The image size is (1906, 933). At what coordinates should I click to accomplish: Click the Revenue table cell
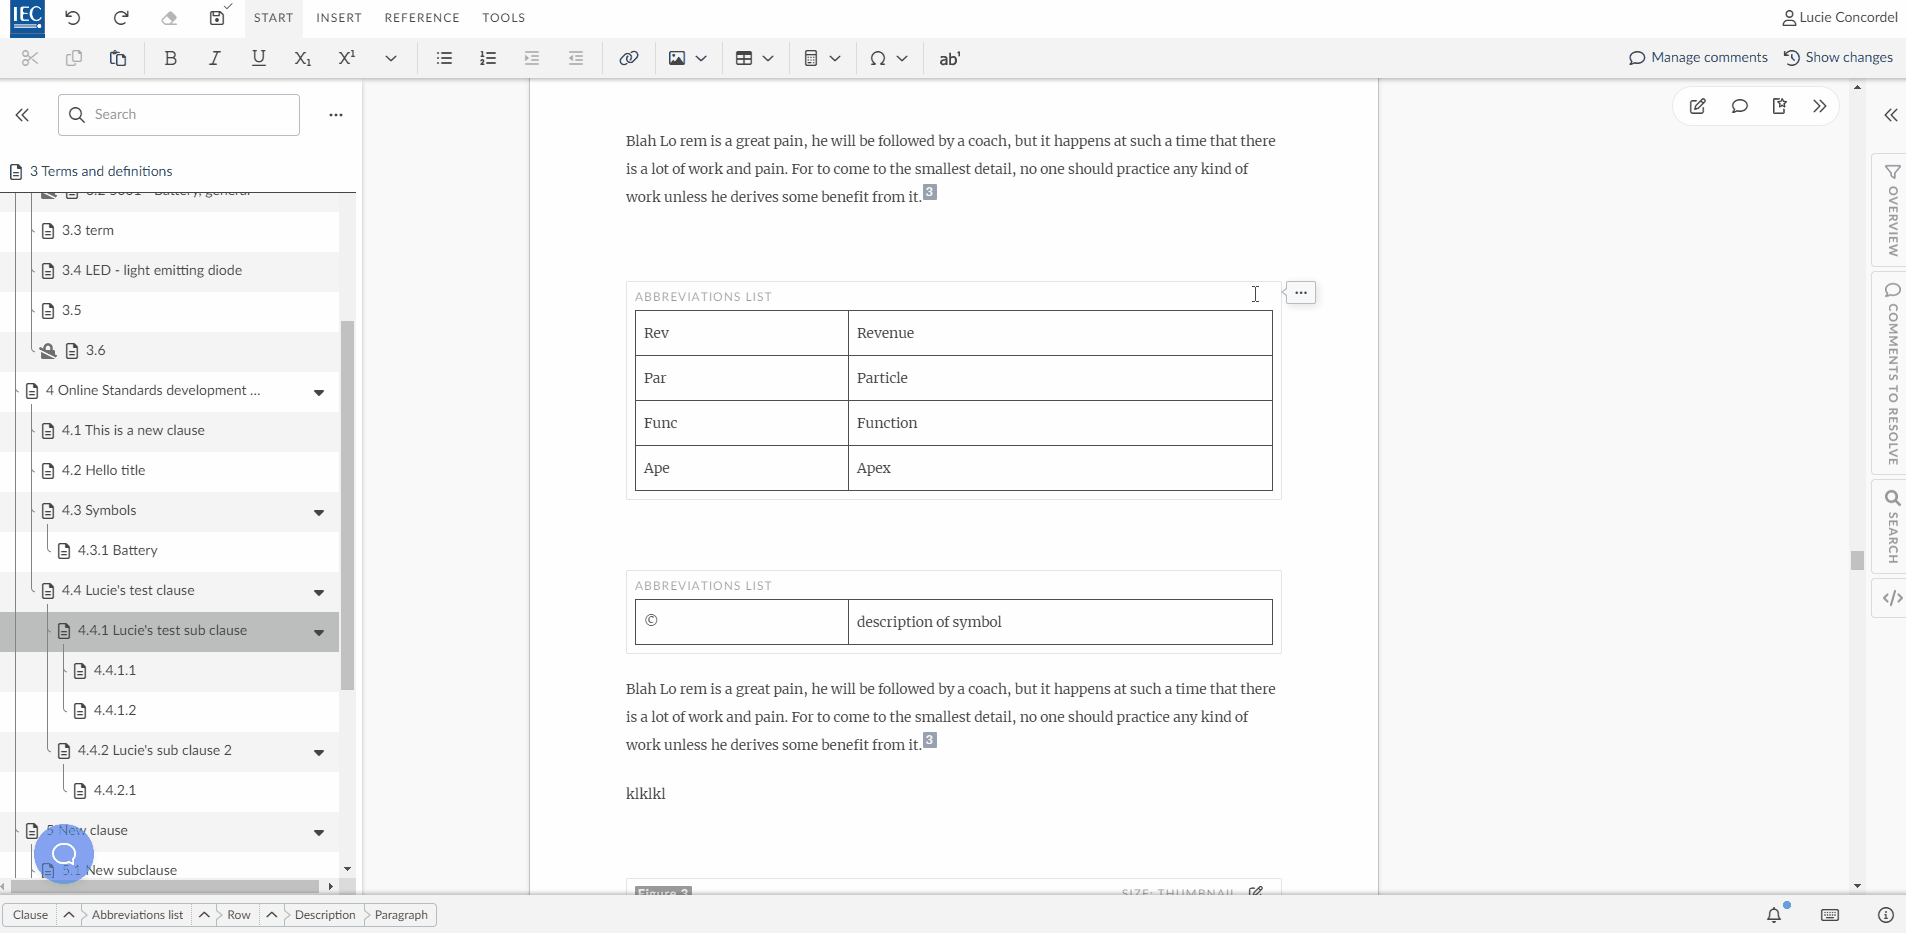[1060, 333]
